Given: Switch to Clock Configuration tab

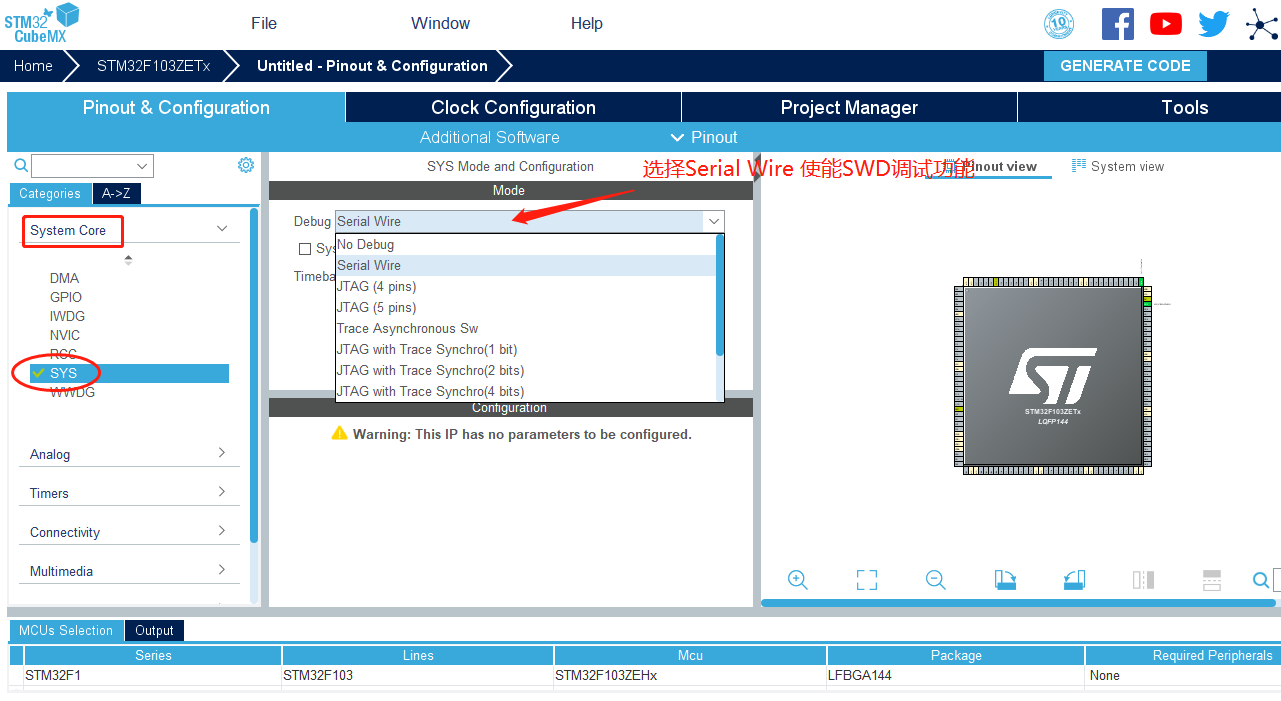Looking at the screenshot, I should pos(513,107).
